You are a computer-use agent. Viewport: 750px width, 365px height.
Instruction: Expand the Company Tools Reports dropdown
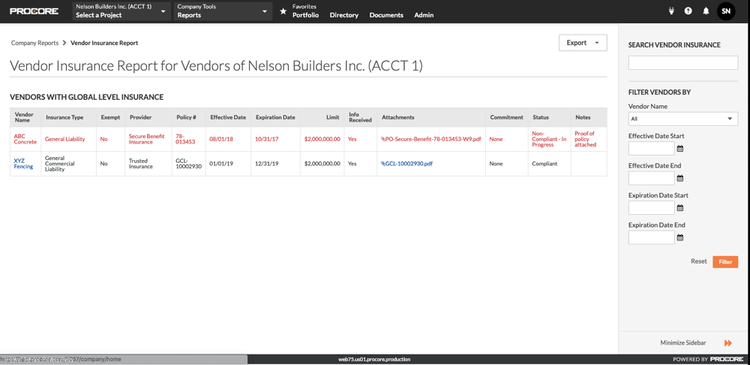223,11
